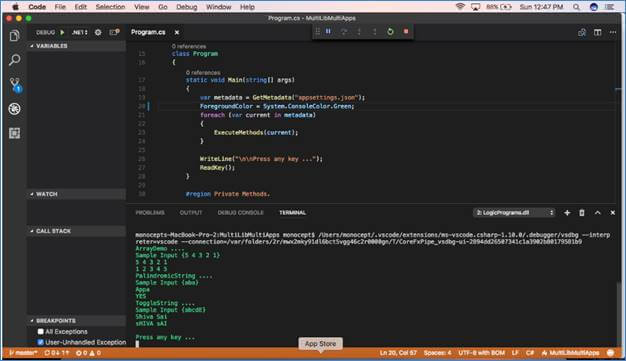Switch to the DEBUG CONSOLE tab
The image size is (626, 361).
(240, 213)
